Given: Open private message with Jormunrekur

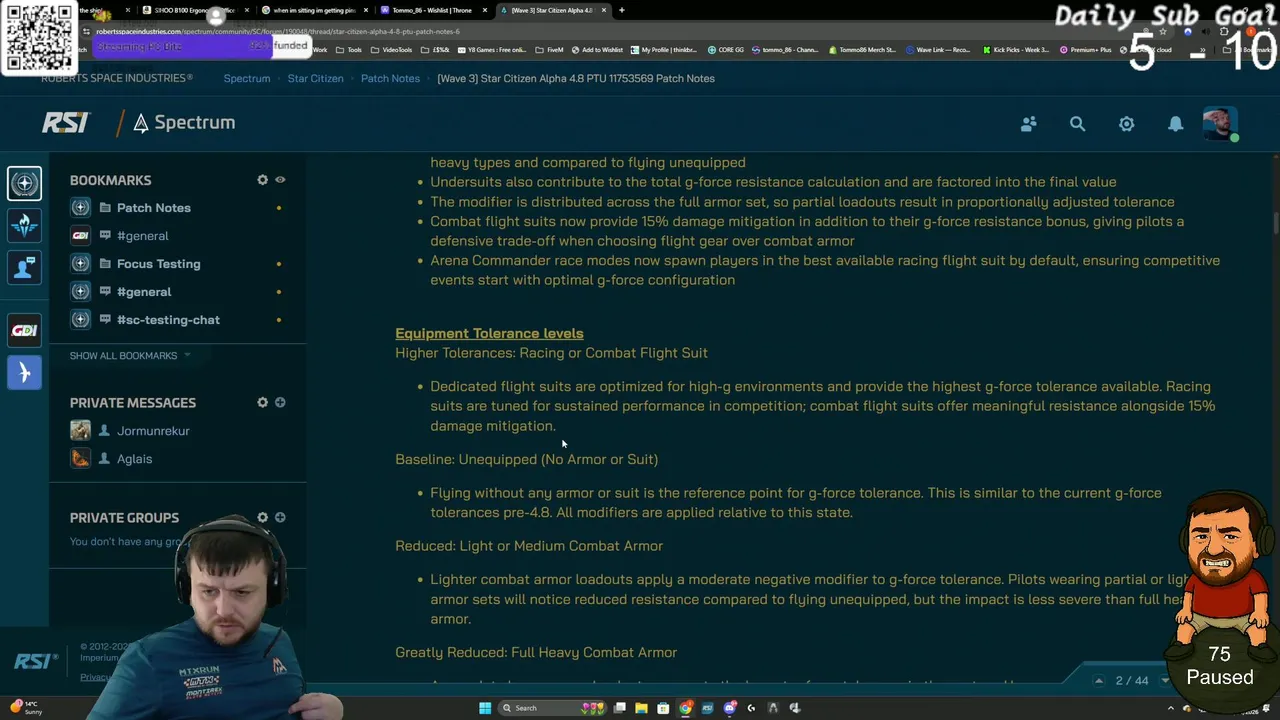Looking at the screenshot, I should 153,431.
